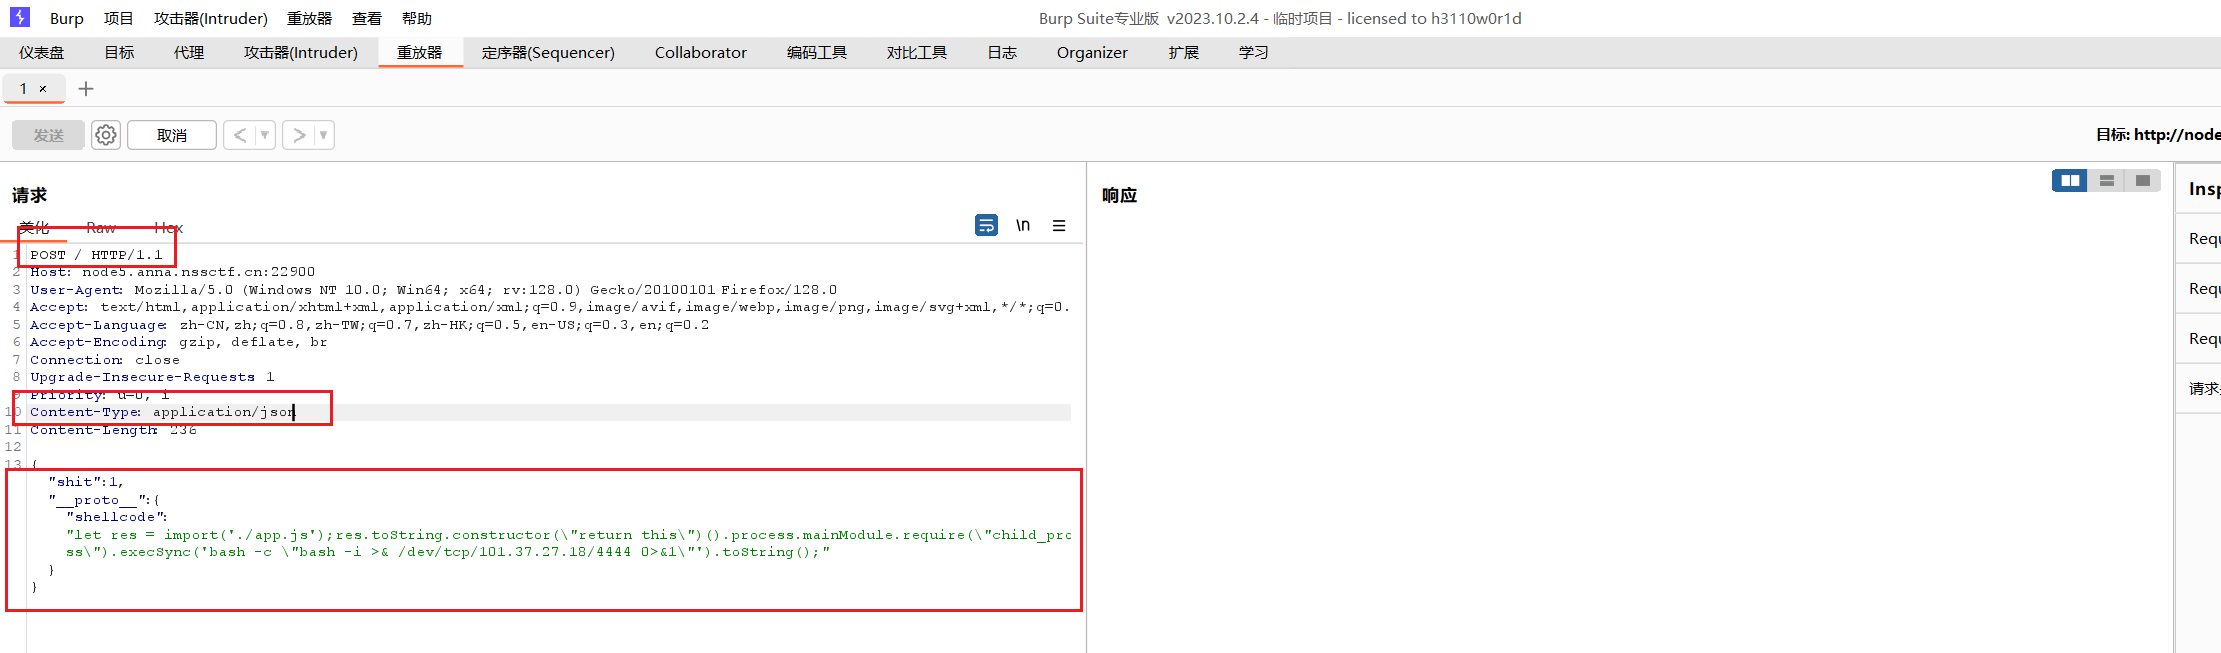This screenshot has height=653, width=2221.
Task: Switch to 对比工具 tab
Action: (x=917, y=52)
